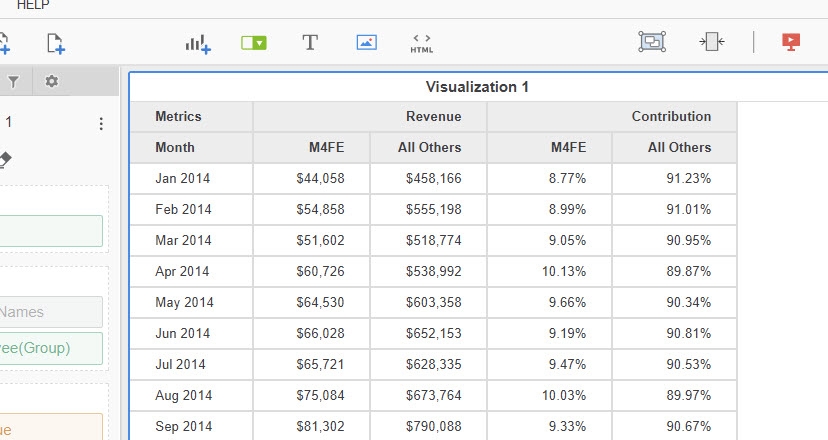Click the Contribution header cell
The height and width of the screenshot is (440, 828).
671,116
